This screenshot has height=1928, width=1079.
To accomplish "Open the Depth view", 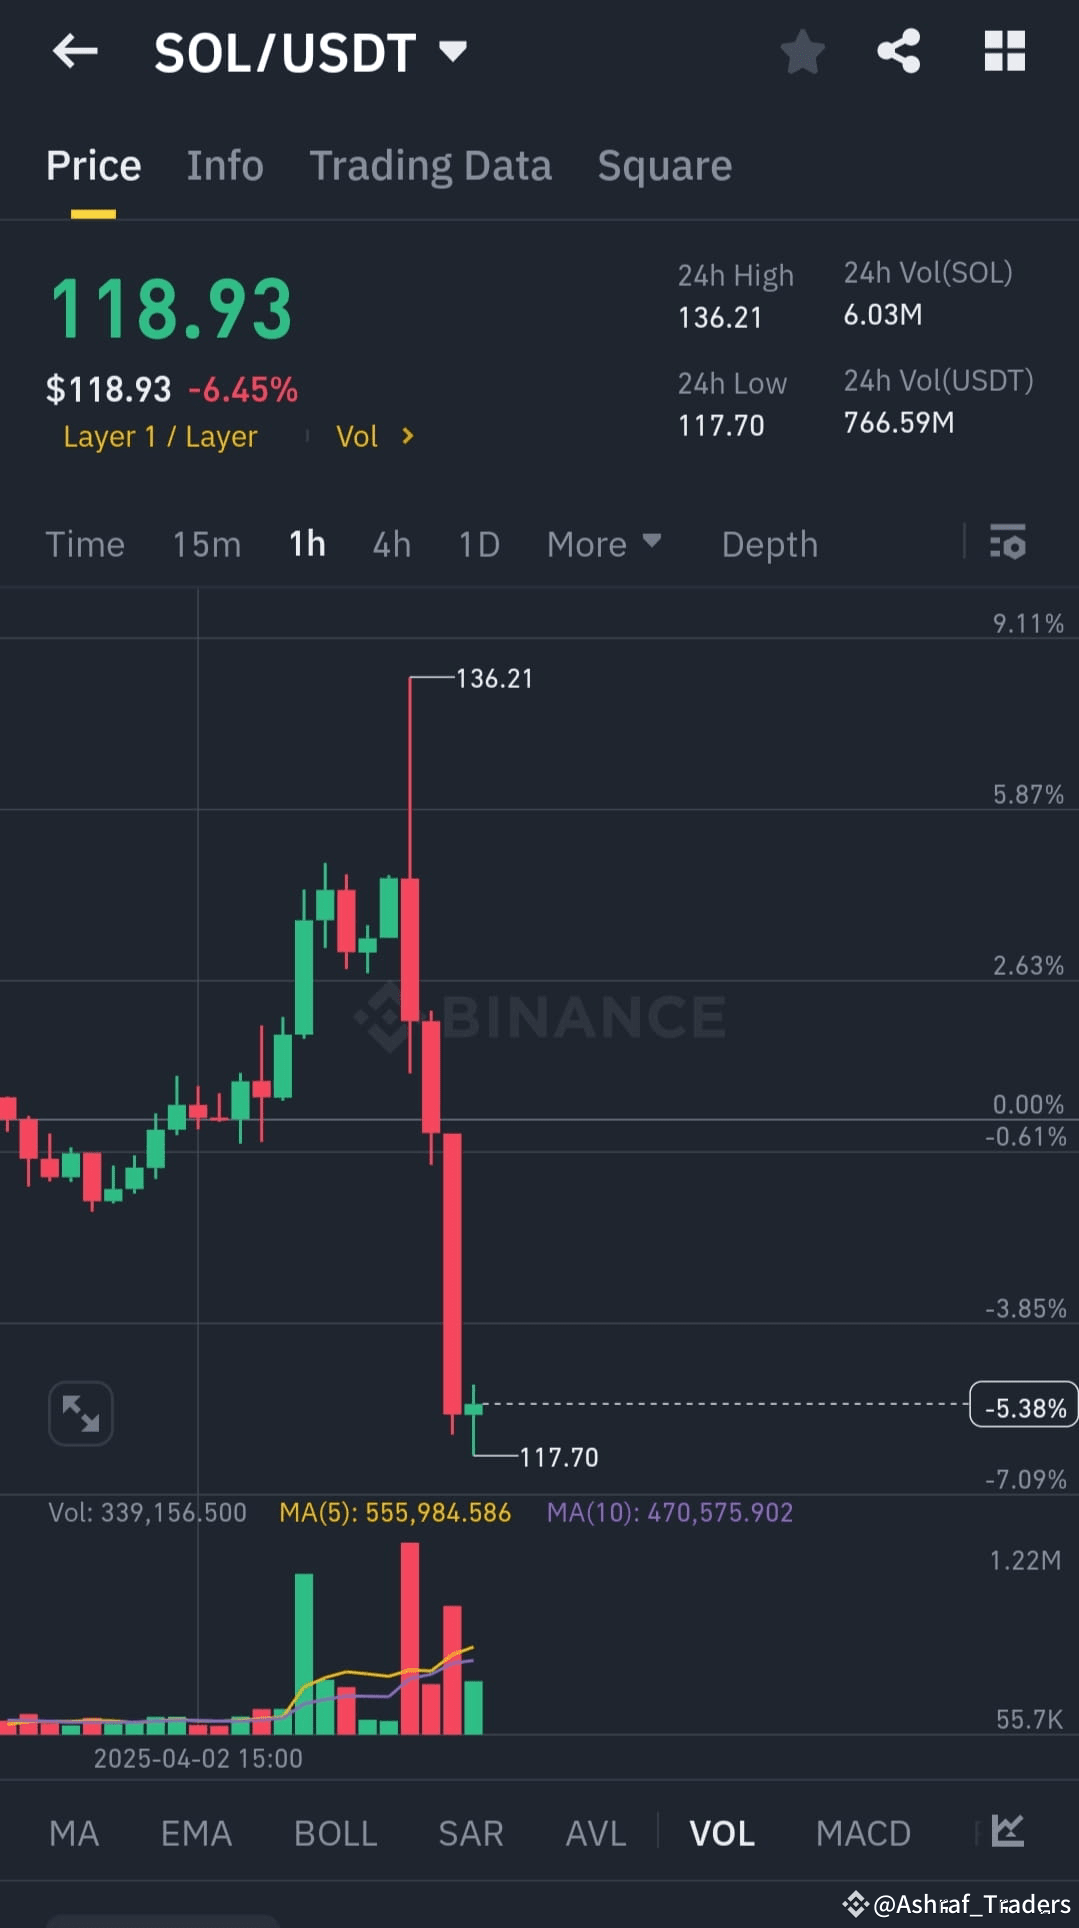I will coord(768,544).
